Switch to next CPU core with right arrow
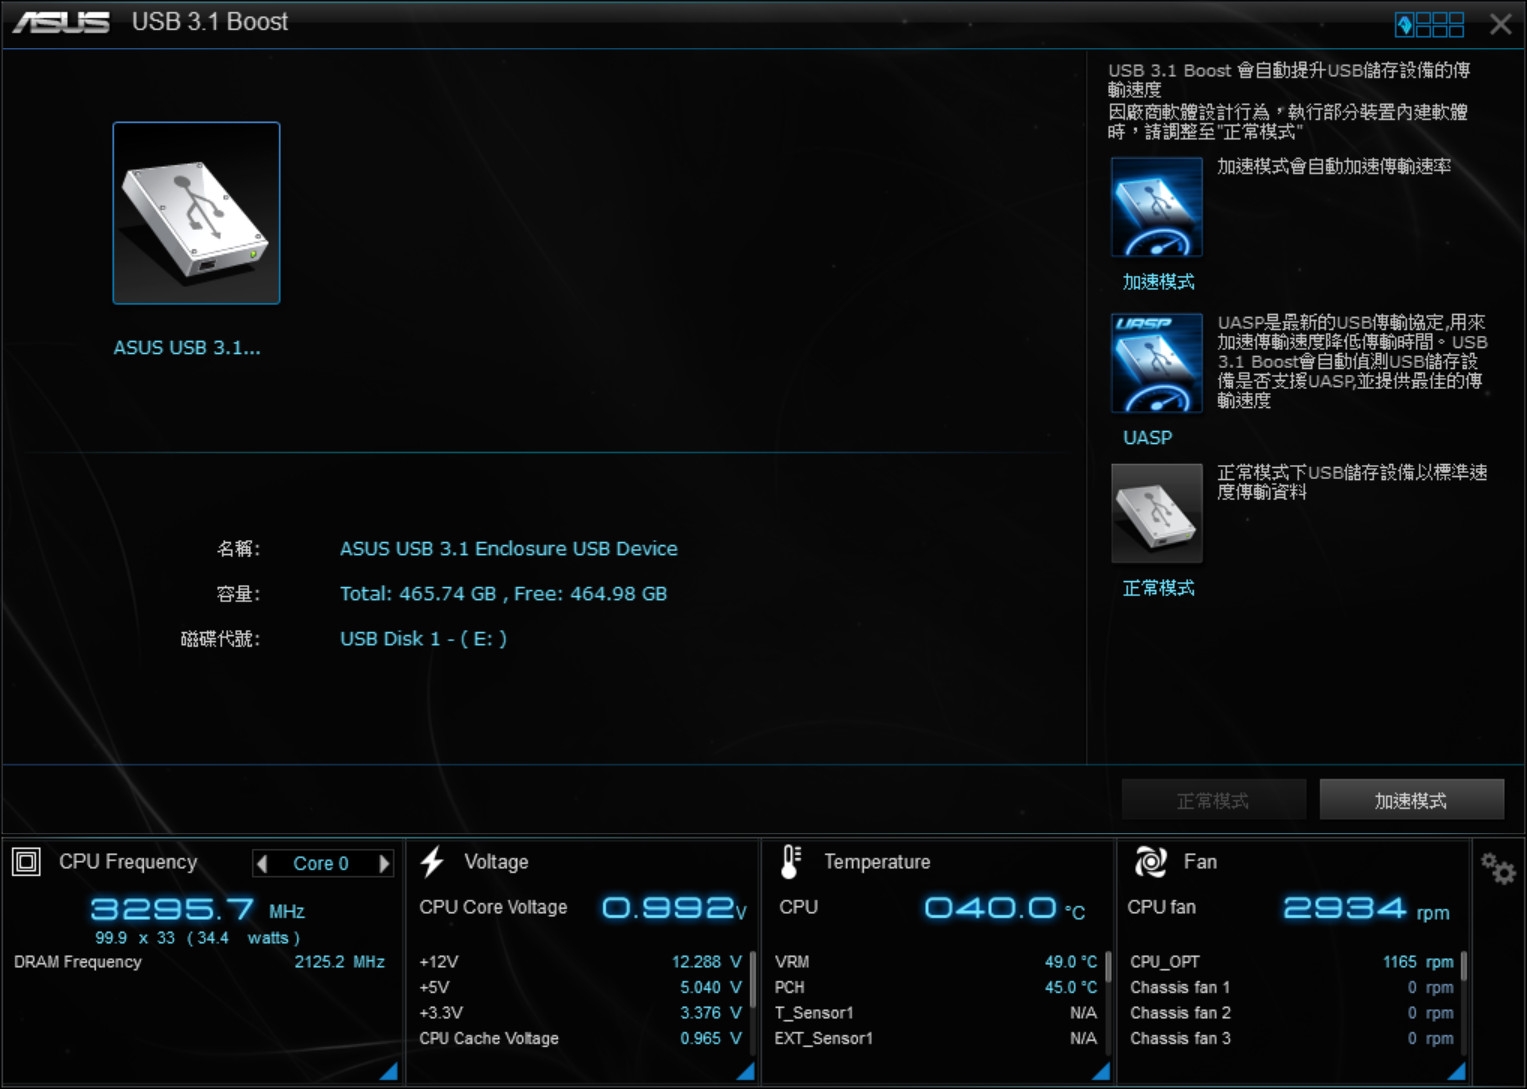 pyautogui.click(x=384, y=863)
